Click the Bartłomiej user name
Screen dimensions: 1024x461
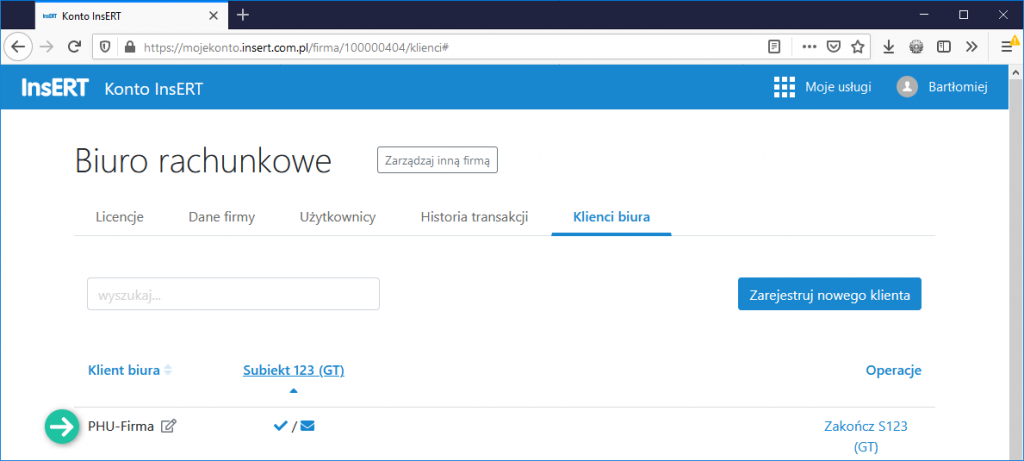point(958,87)
